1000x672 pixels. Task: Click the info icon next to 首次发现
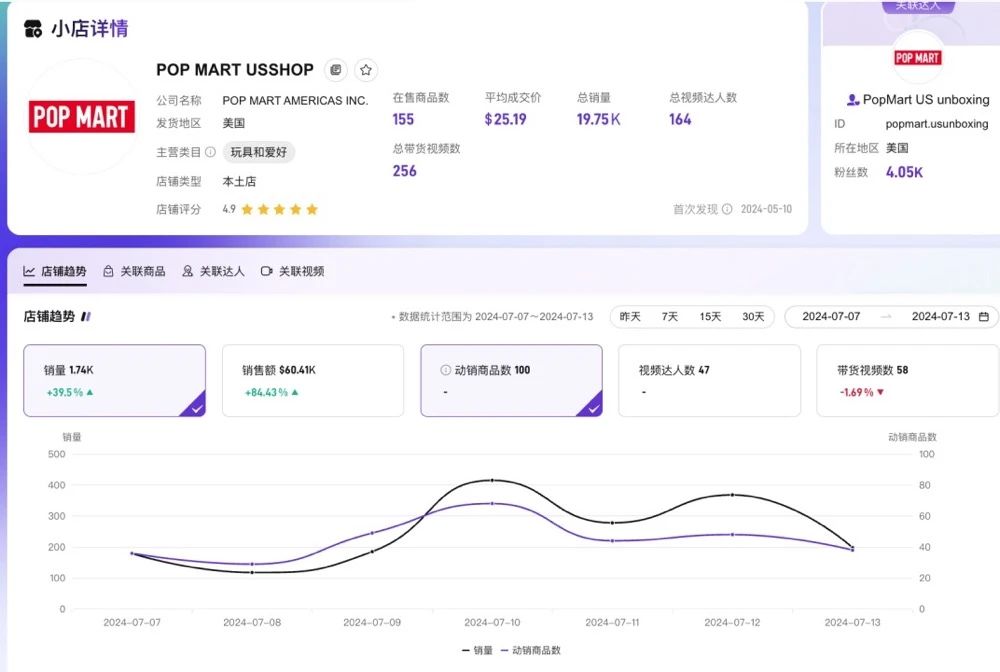[727, 210]
